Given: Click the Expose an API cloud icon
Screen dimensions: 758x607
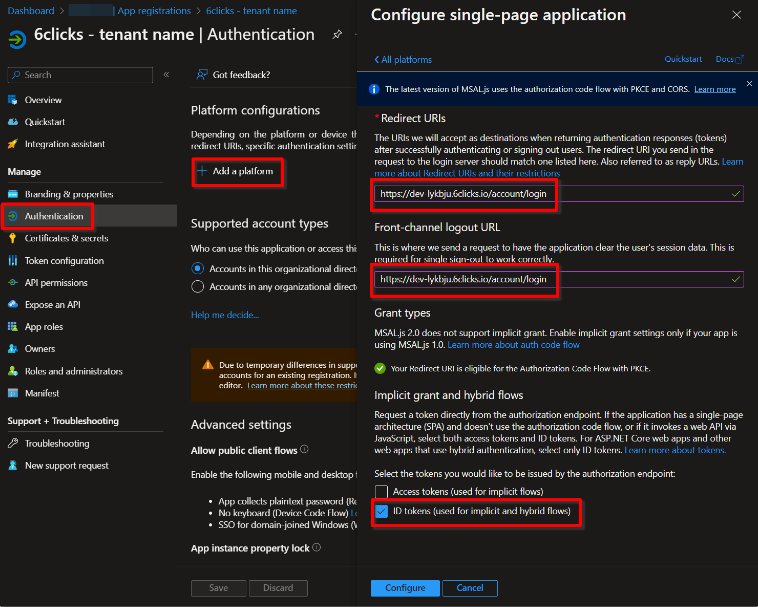Looking at the screenshot, I should (x=13, y=304).
